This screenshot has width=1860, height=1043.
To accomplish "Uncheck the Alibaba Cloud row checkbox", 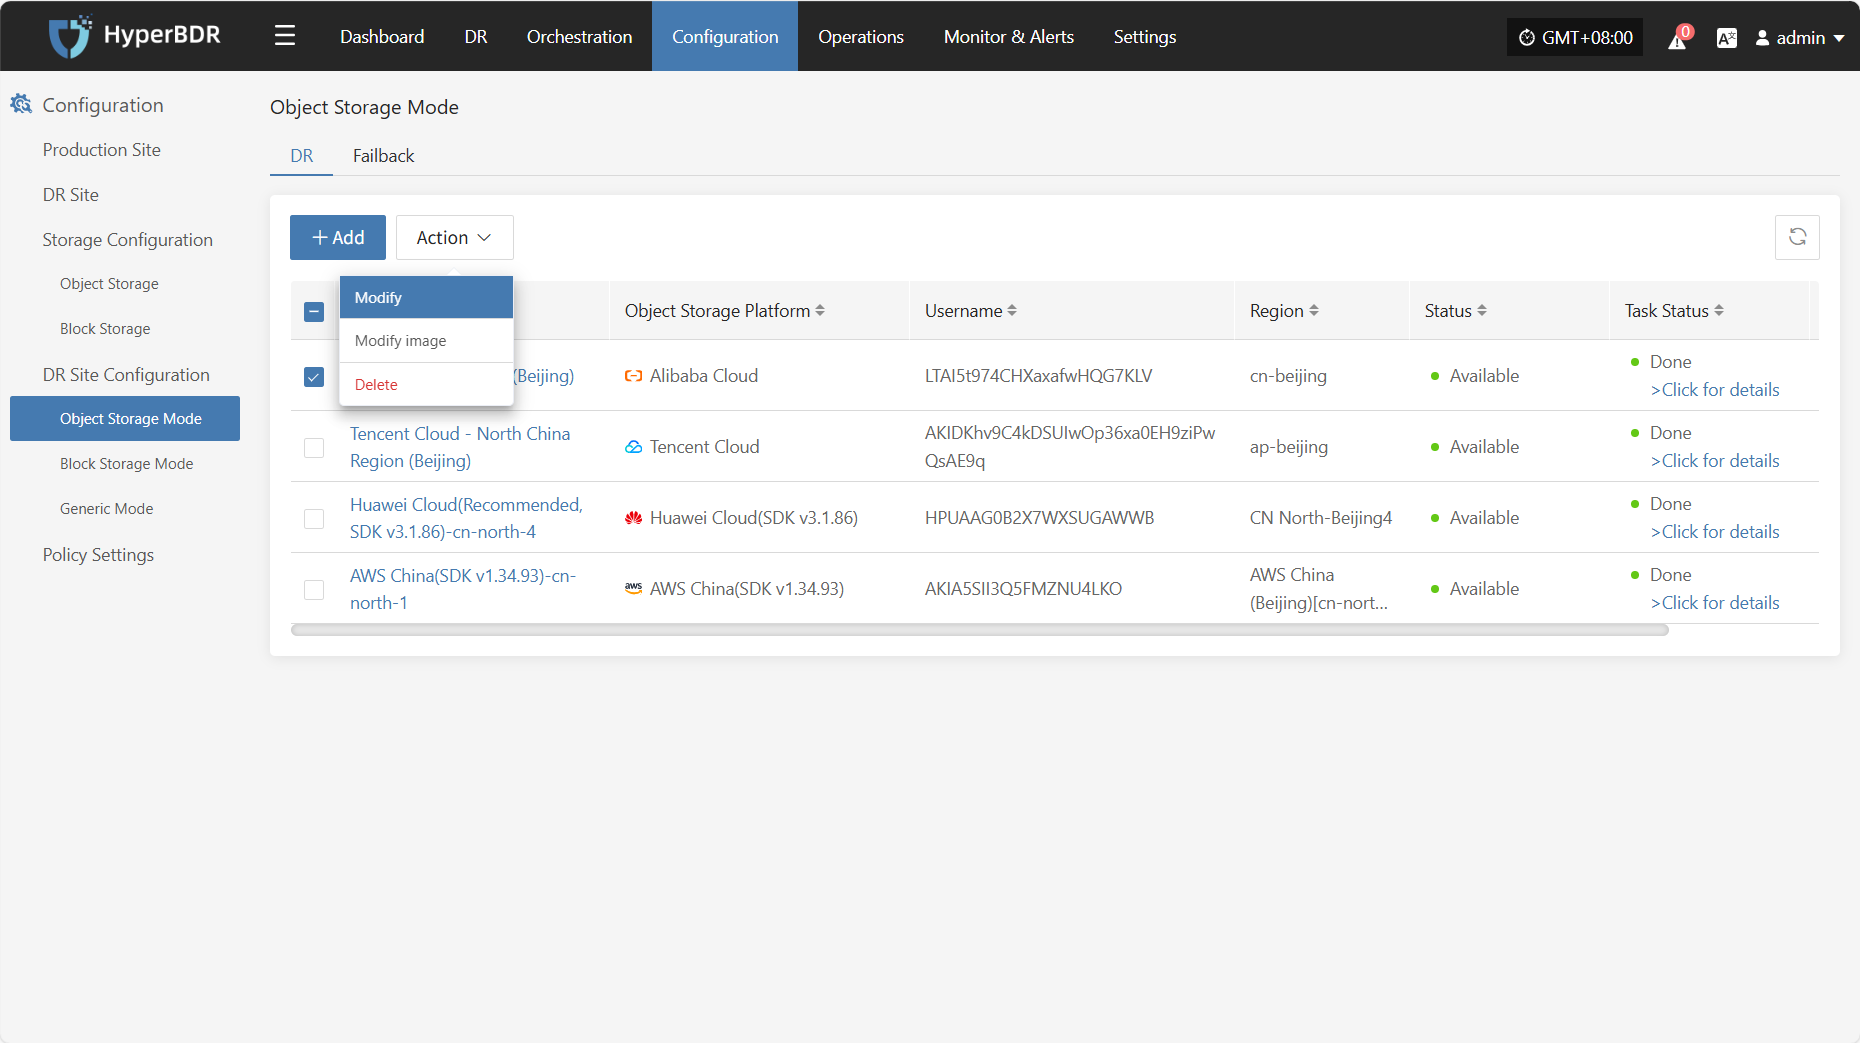I will click(314, 376).
